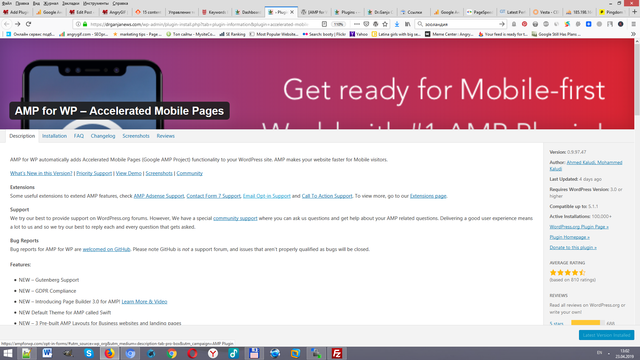
Task: Open the View Demo link
Action: pos(129,173)
